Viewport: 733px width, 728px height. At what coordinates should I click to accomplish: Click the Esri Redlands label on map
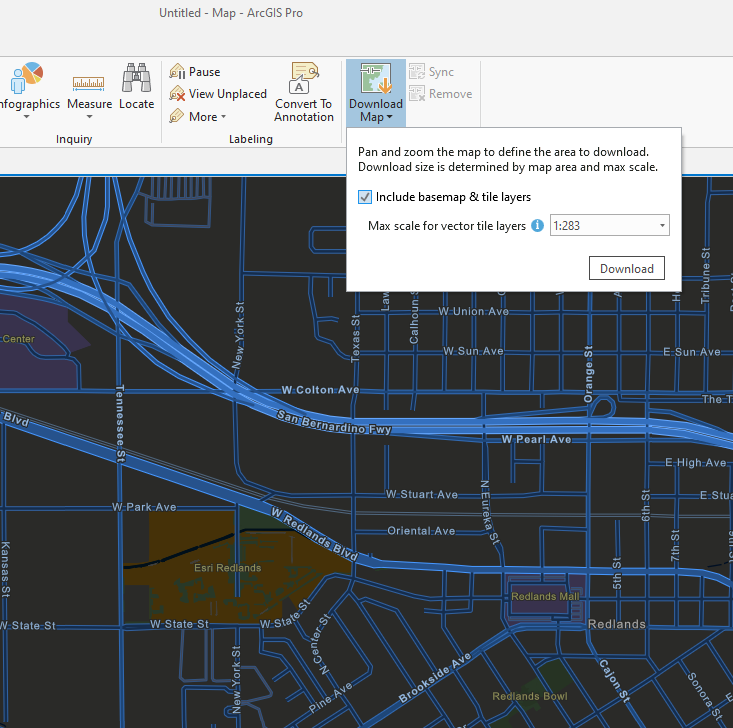click(x=228, y=568)
